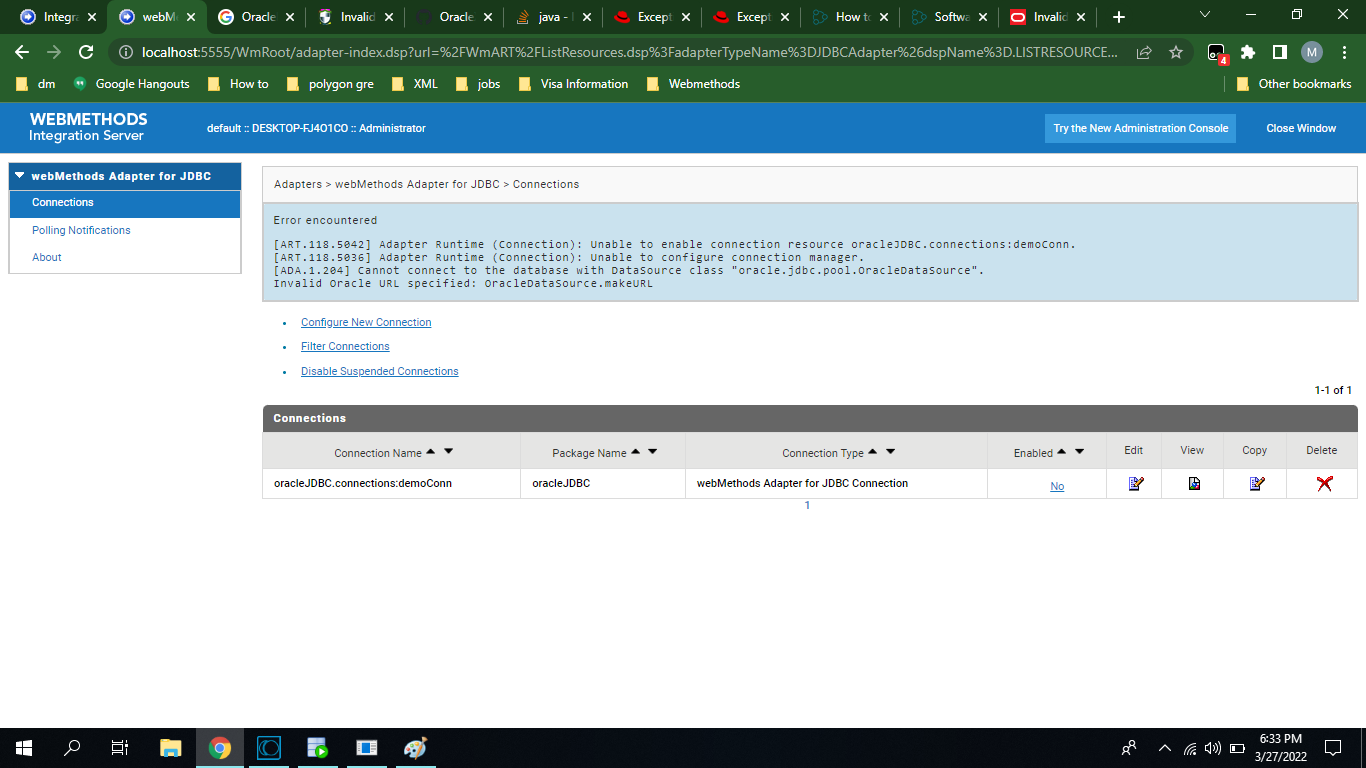
Task: Go forward in browser history
Action: click(x=54, y=52)
